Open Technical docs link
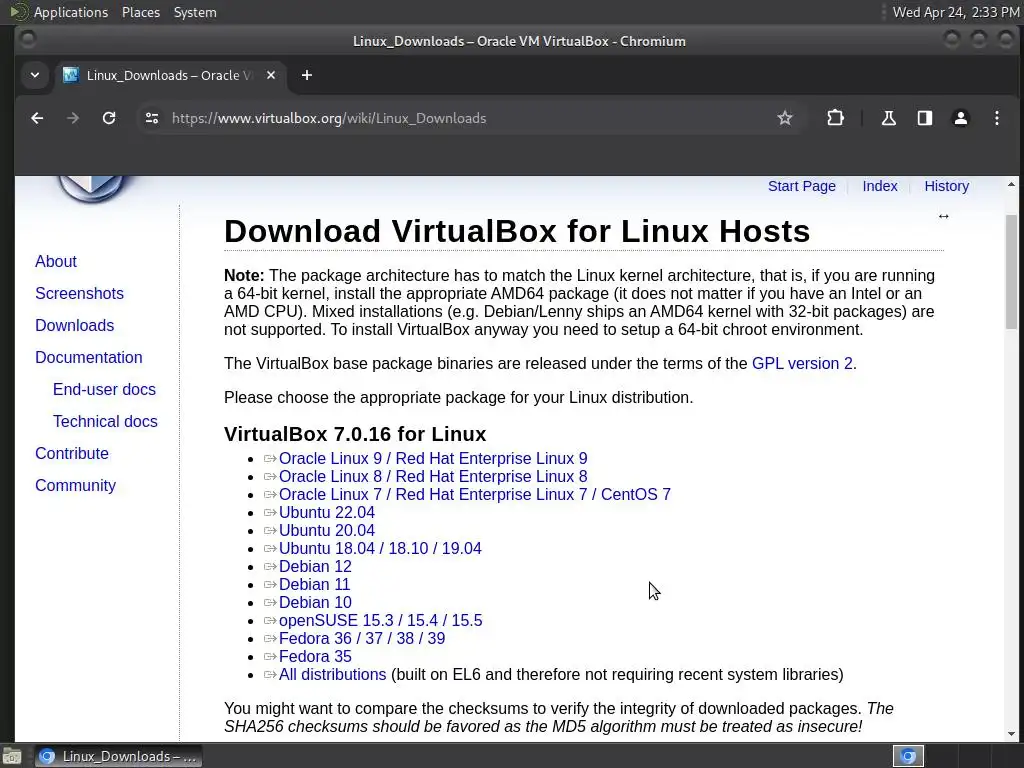 click(105, 421)
